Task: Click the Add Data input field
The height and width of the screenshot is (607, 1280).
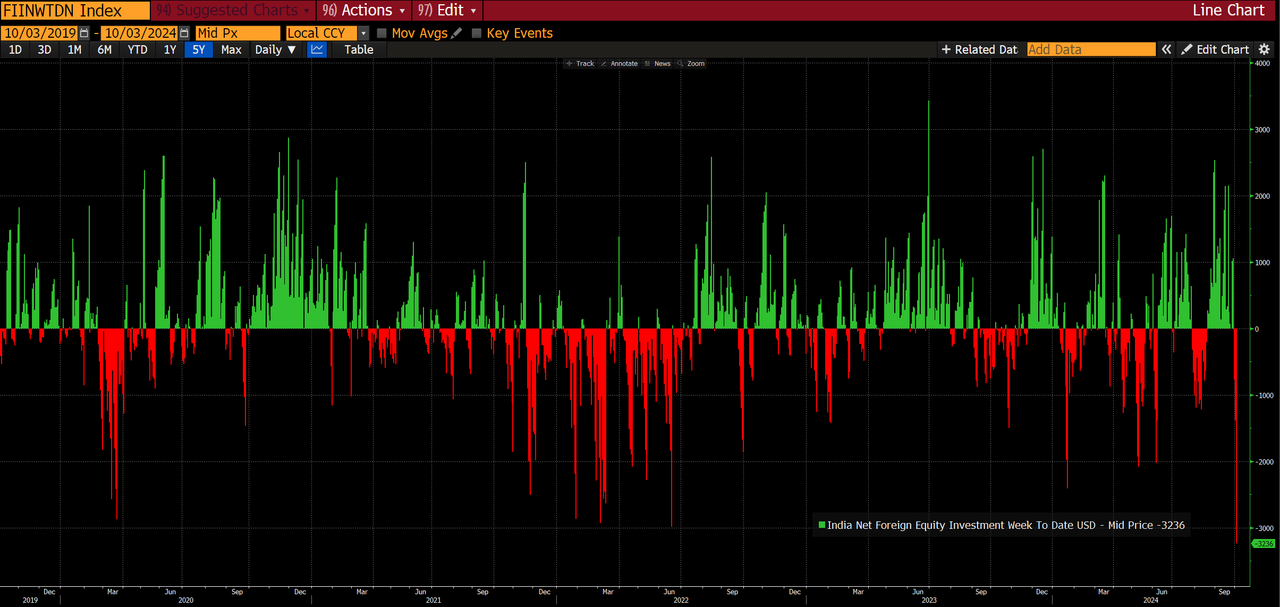Action: point(1090,49)
